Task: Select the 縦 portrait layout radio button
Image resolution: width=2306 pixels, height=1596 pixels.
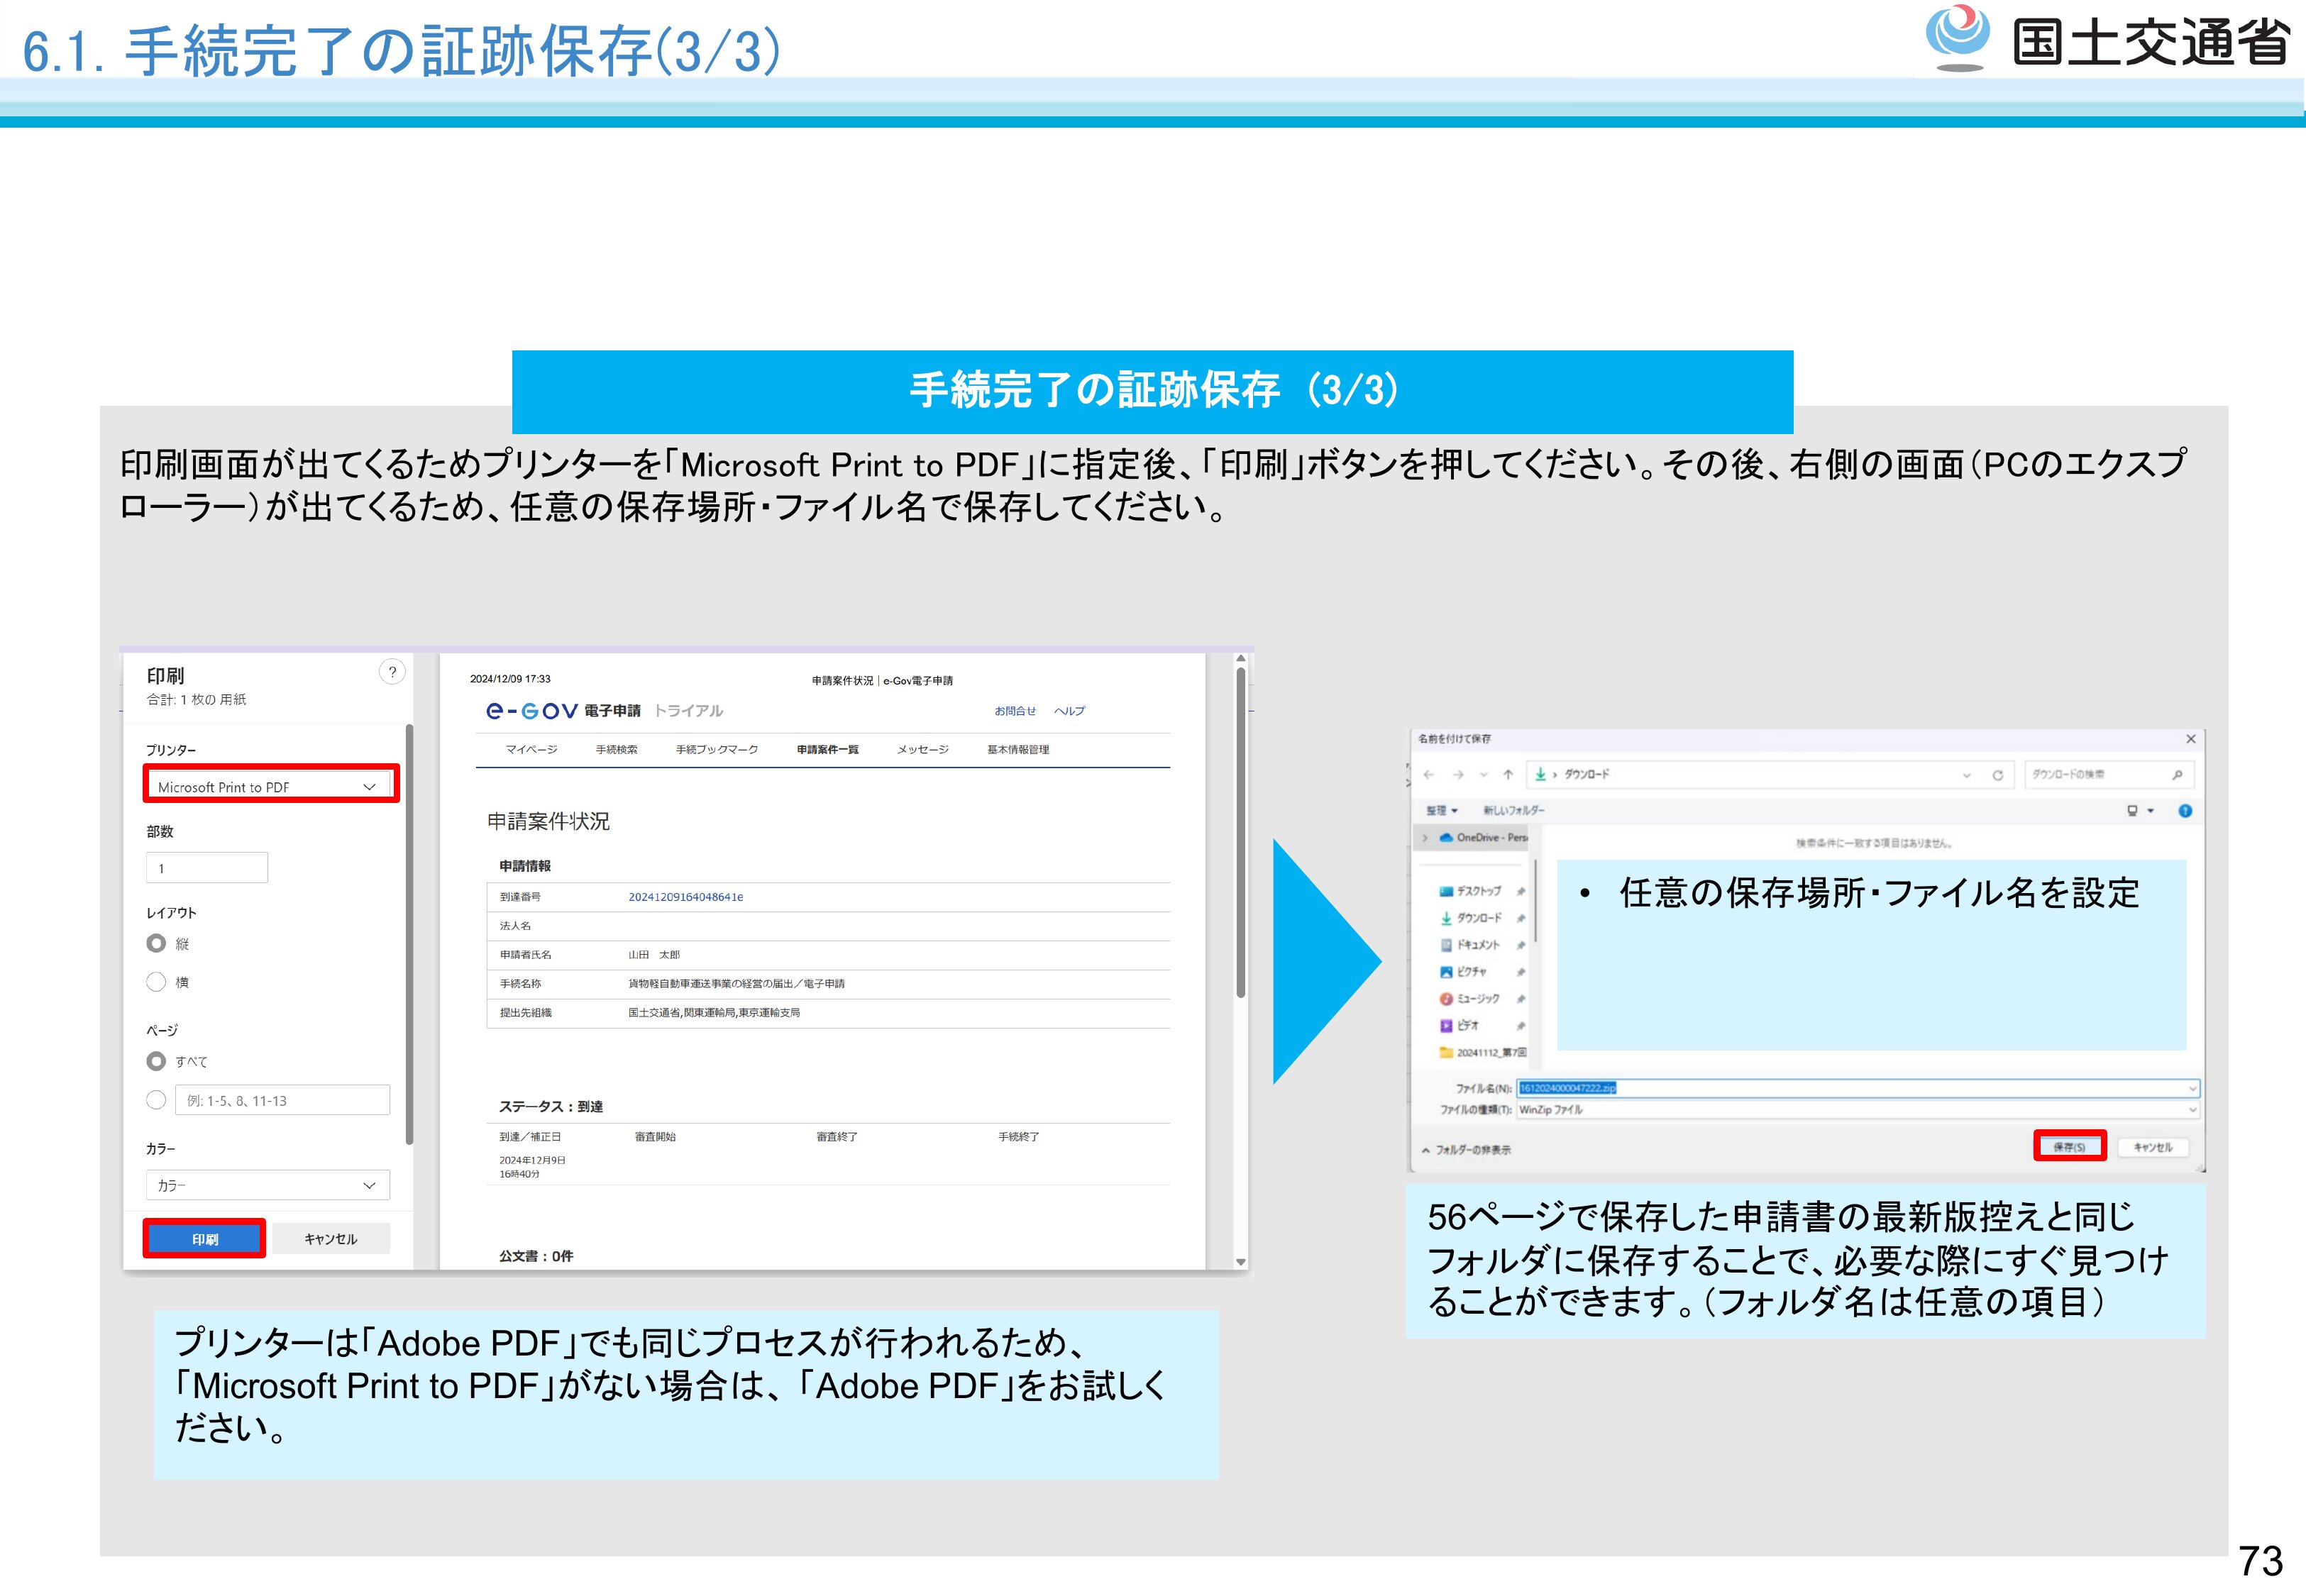Action: click(156, 943)
